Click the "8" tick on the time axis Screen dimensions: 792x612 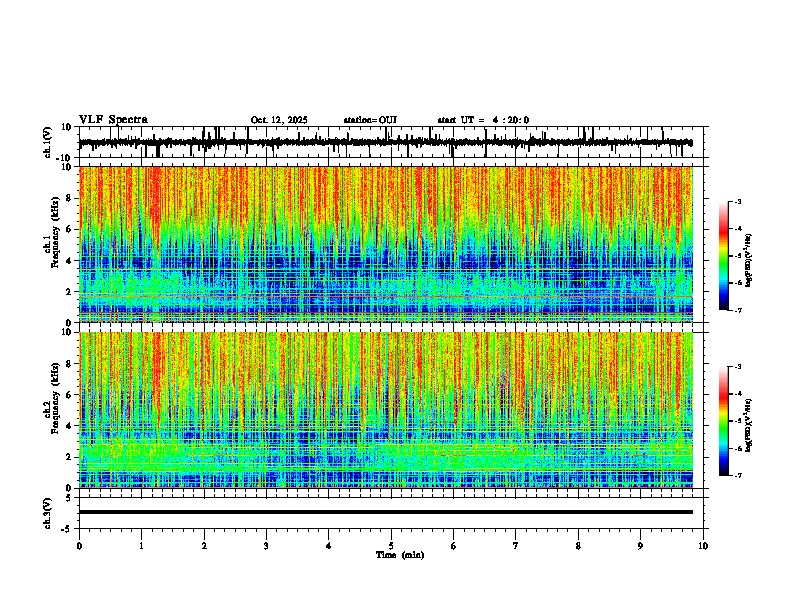click(578, 546)
